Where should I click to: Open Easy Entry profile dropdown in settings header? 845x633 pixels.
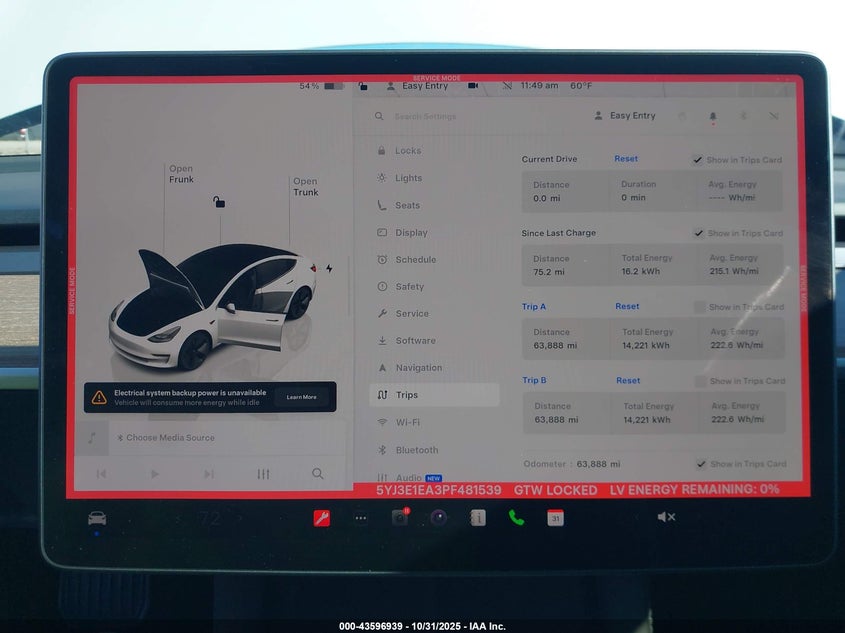(625, 116)
